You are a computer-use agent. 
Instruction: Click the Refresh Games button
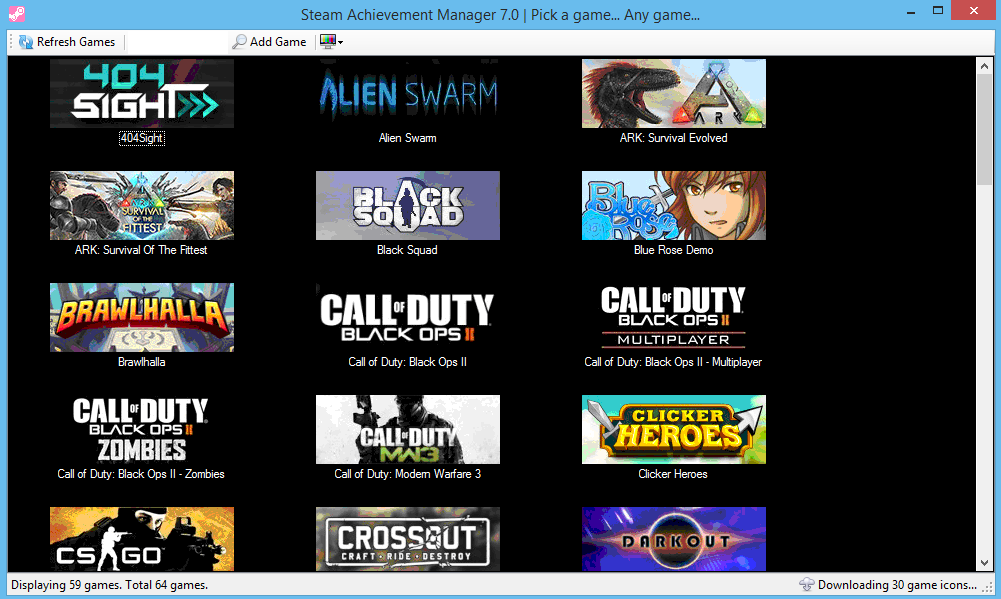click(x=67, y=42)
